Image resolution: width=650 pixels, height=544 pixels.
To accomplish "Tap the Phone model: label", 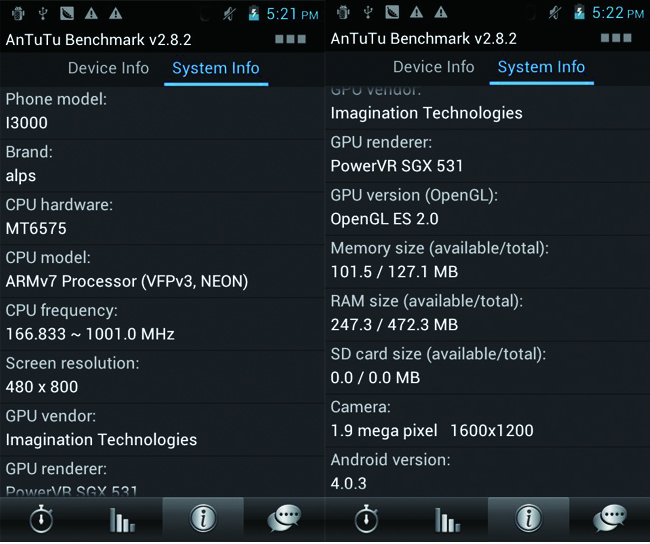I will (x=56, y=100).
